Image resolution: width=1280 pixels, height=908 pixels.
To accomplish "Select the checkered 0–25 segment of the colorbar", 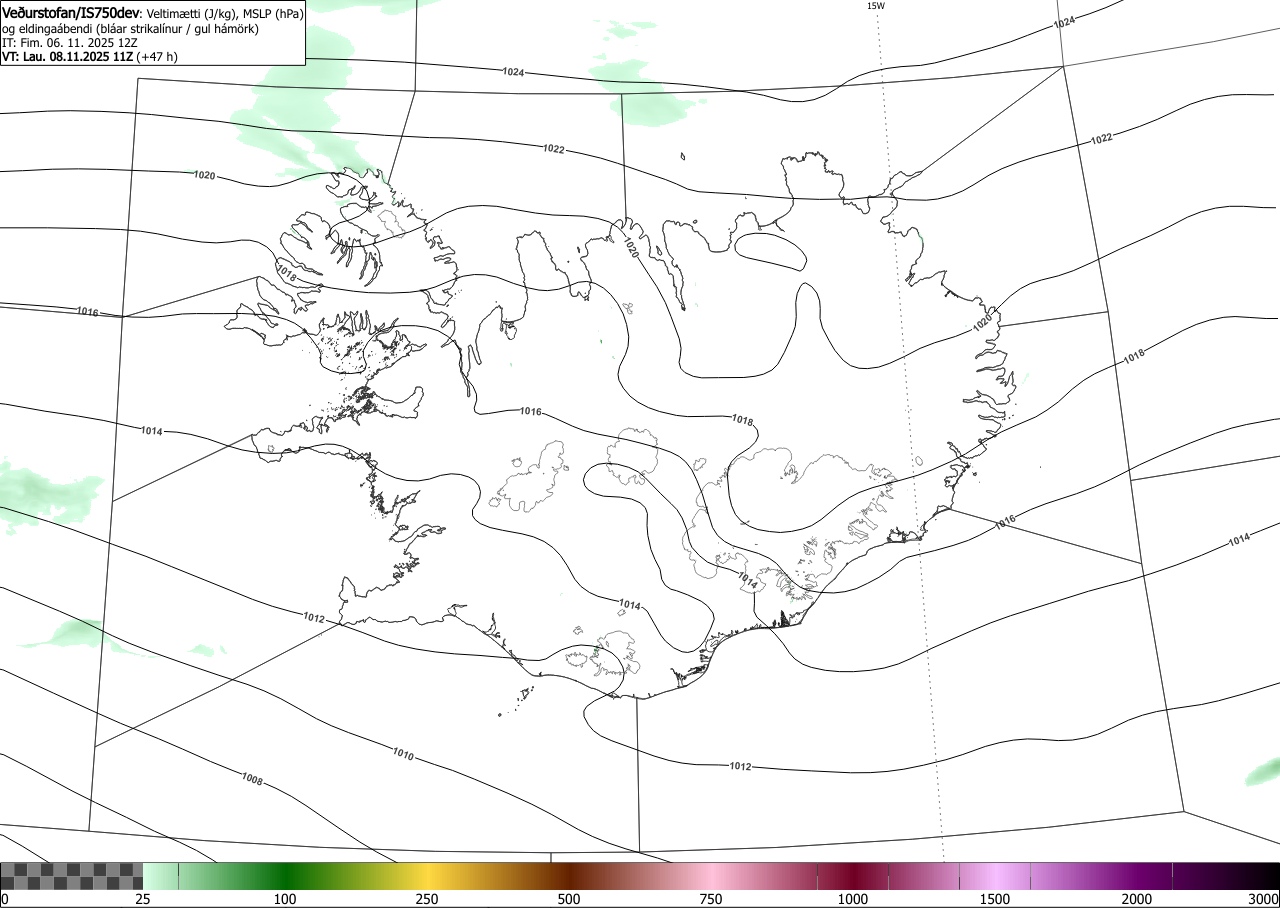I will pos(72,876).
